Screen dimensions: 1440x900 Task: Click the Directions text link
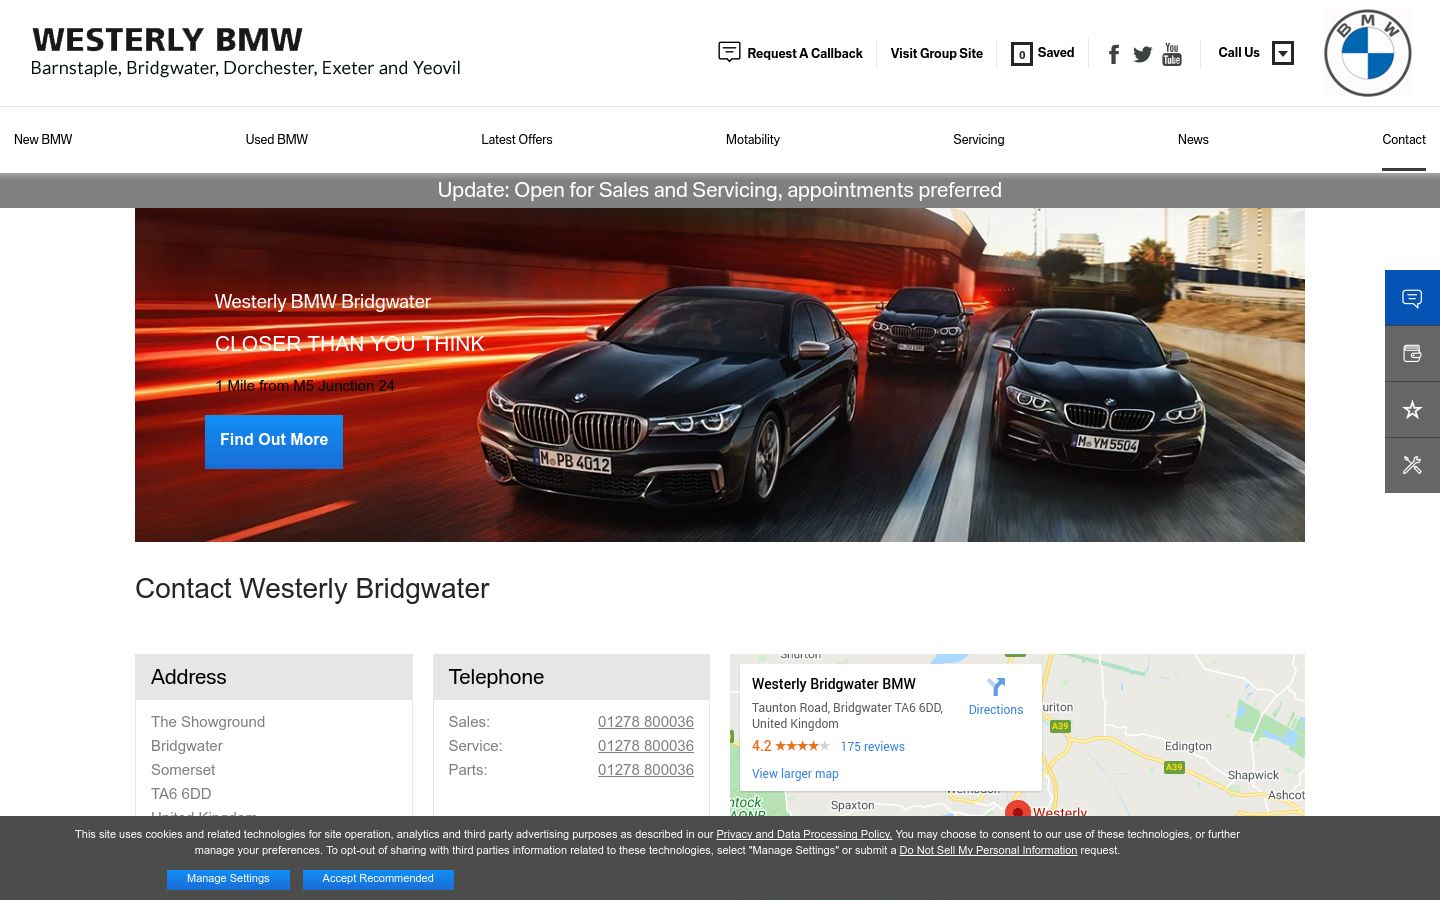click(x=996, y=710)
